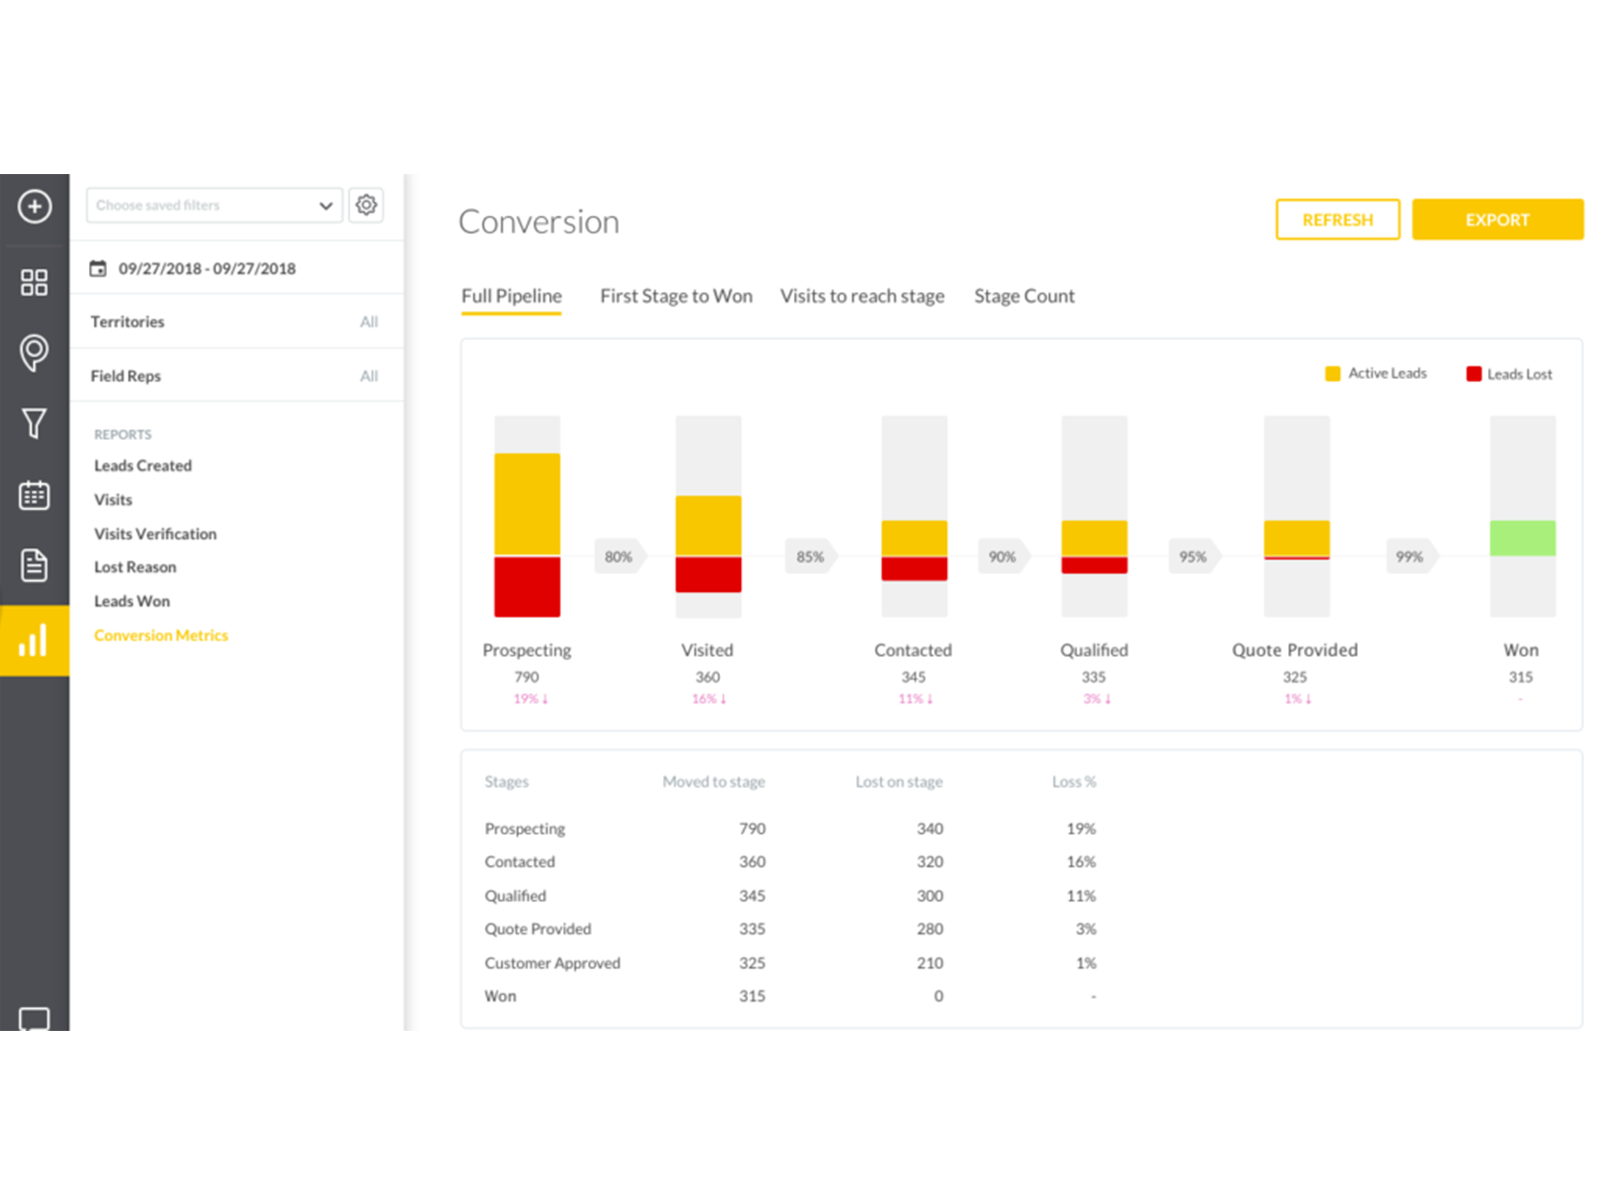The image size is (1600, 1200).
Task: Open the document report icon
Action: [35, 565]
